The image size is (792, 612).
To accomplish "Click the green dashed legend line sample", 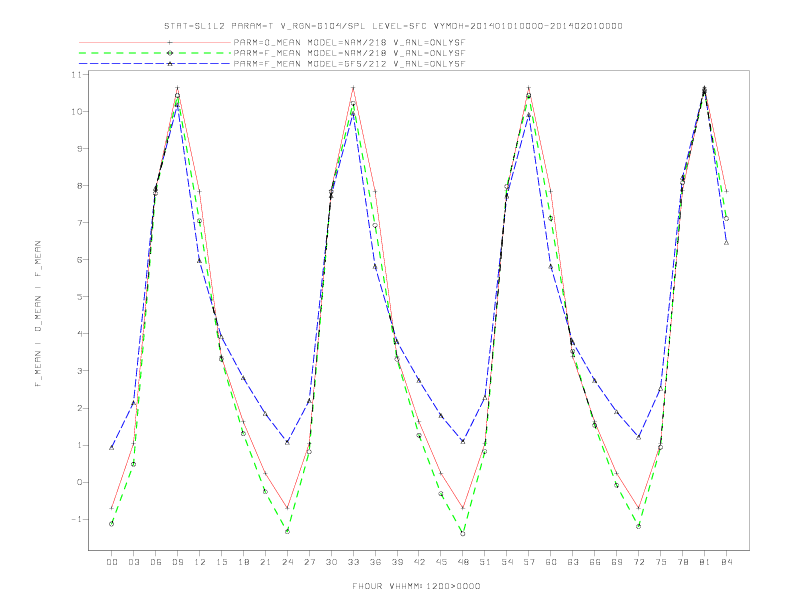I will pyautogui.click(x=155, y=53).
